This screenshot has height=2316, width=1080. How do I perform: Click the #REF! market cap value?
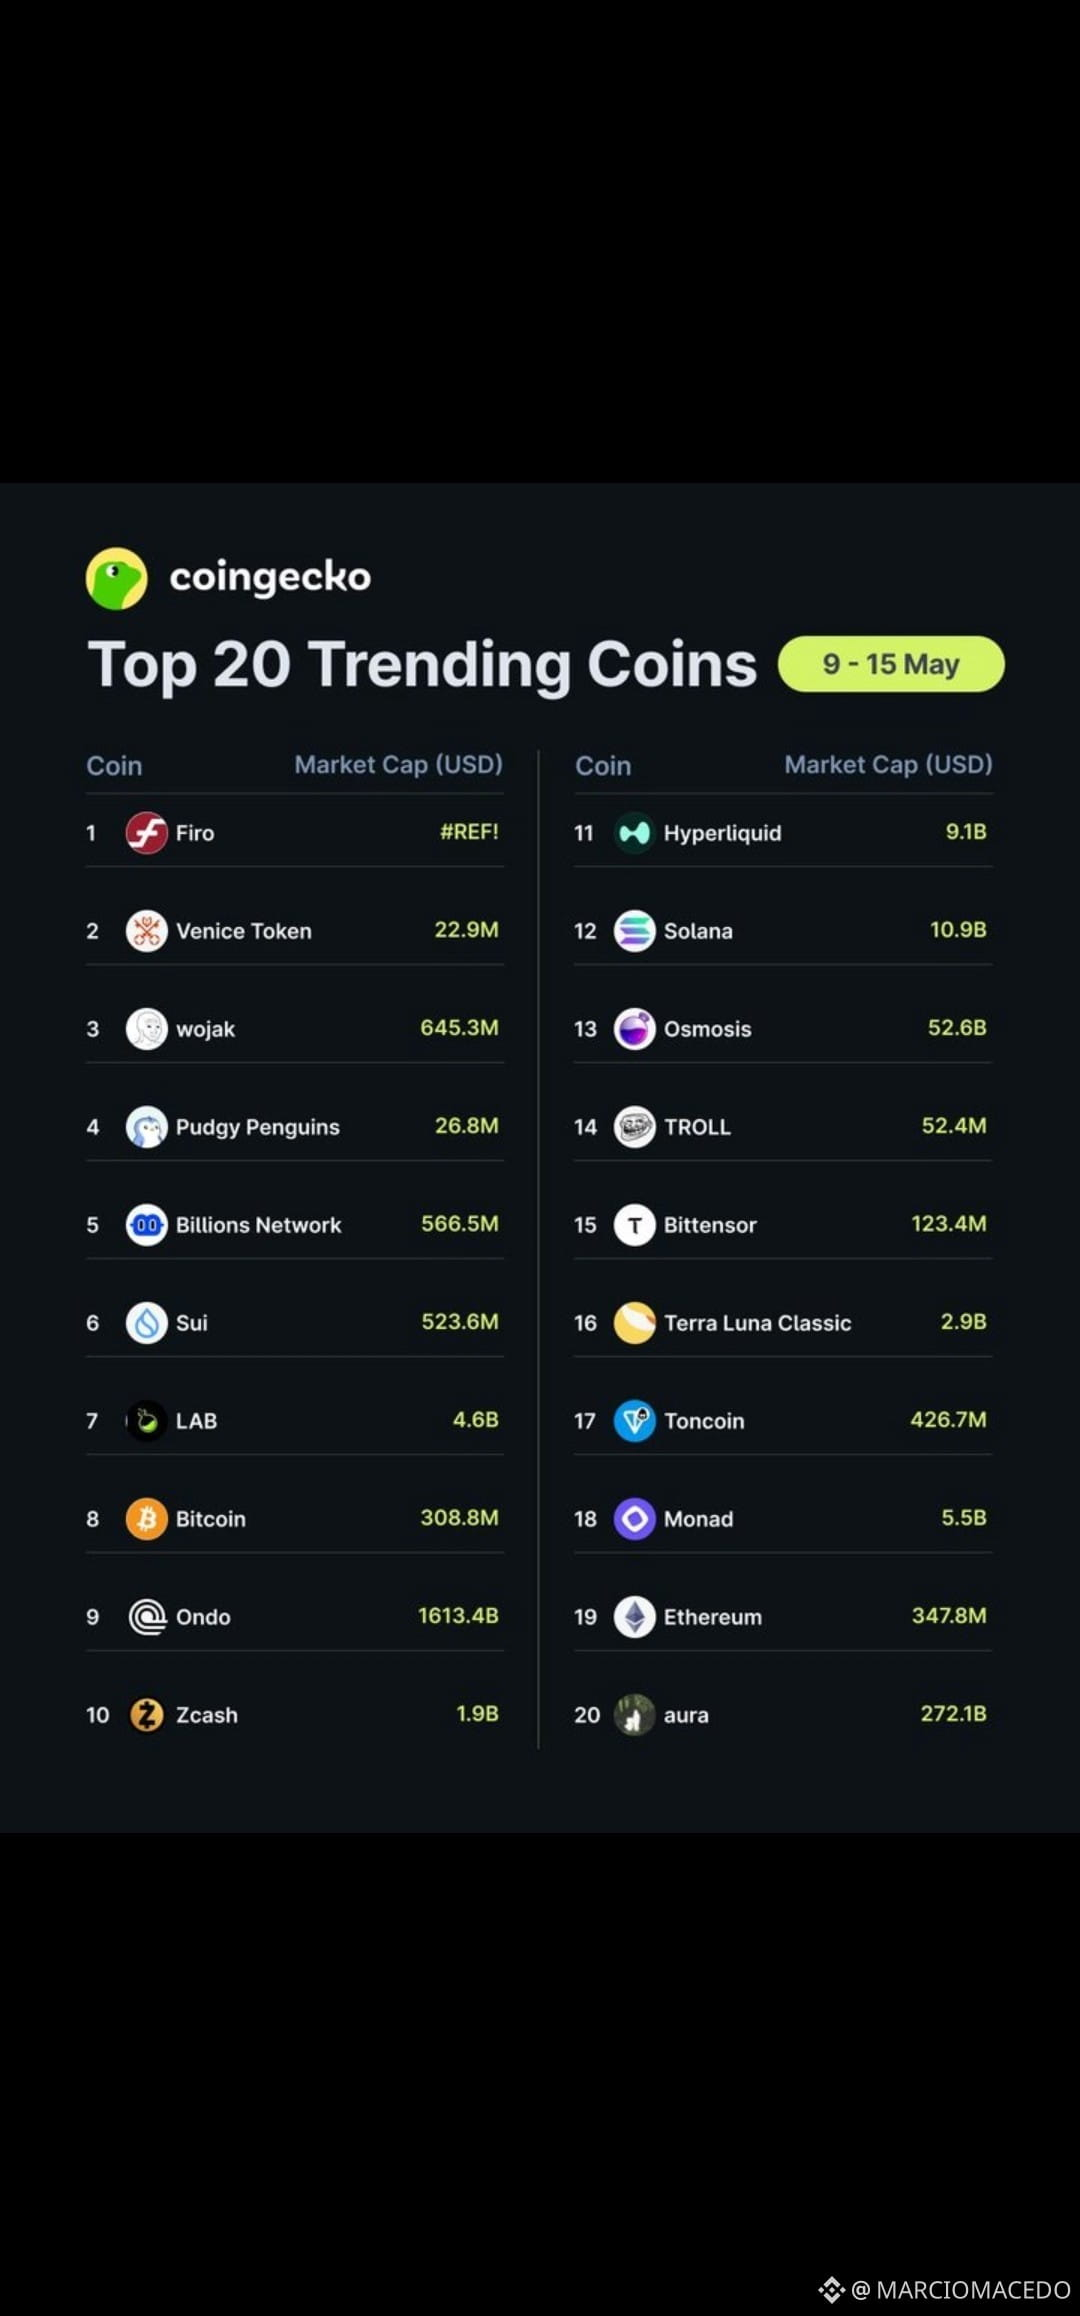coord(469,831)
